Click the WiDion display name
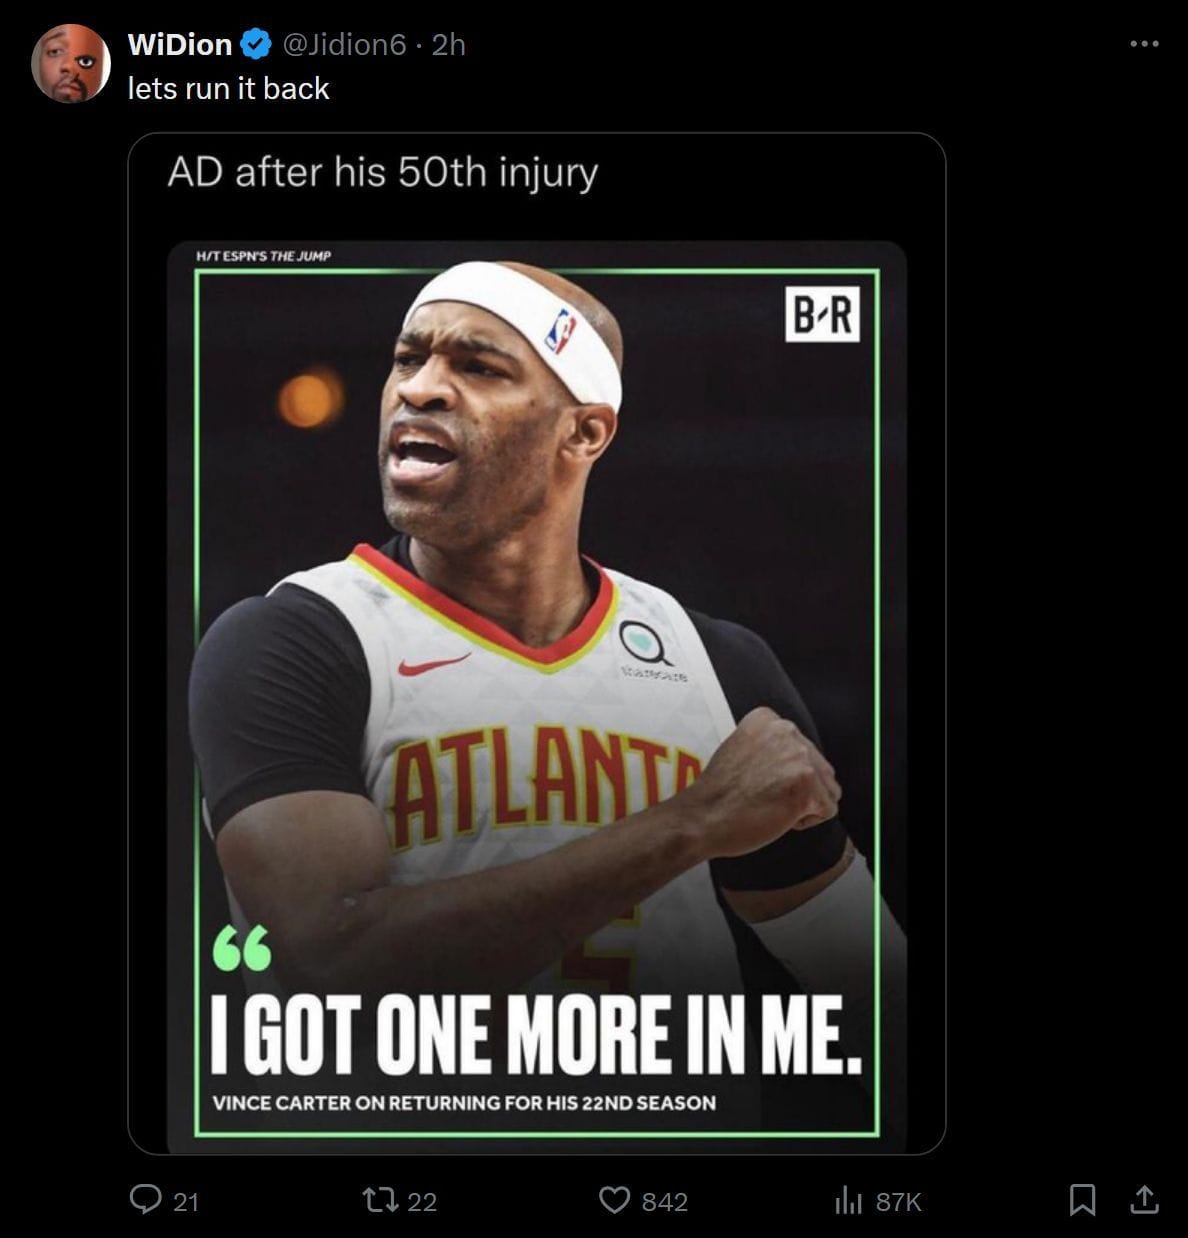This screenshot has height=1238, width=1188. [x=180, y=44]
